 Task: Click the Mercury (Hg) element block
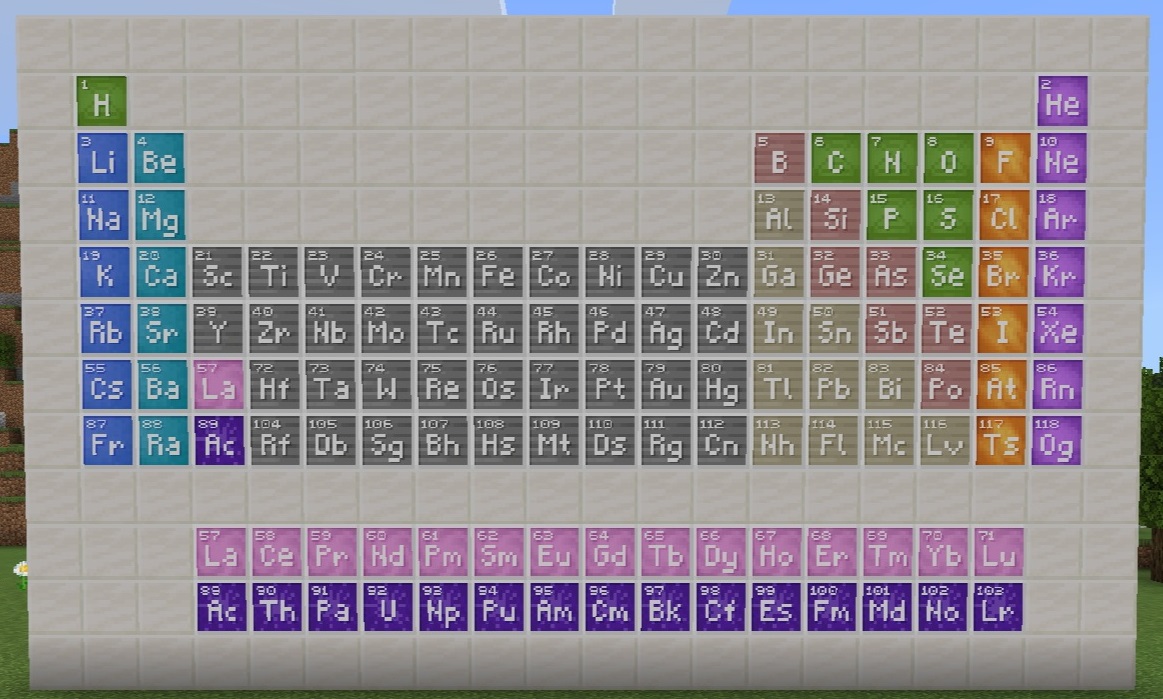(x=722, y=385)
